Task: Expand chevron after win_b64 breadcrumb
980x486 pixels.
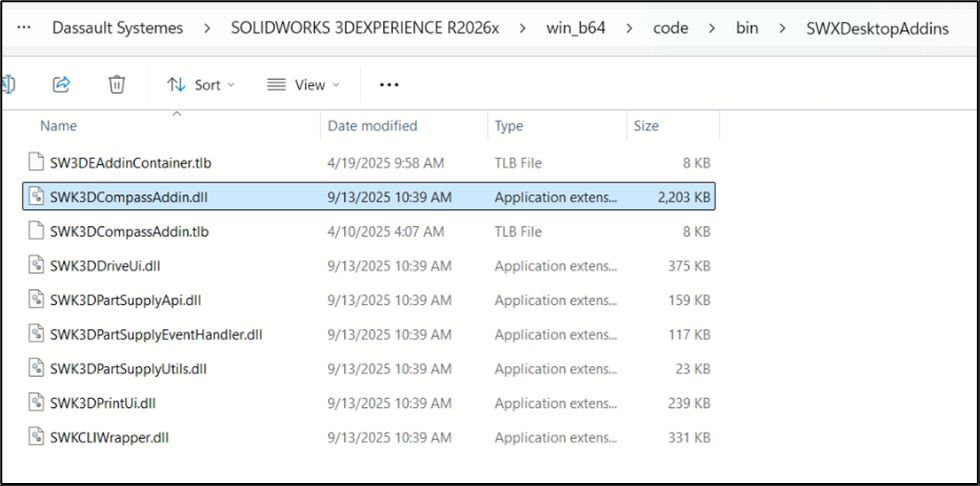Action: [629, 28]
